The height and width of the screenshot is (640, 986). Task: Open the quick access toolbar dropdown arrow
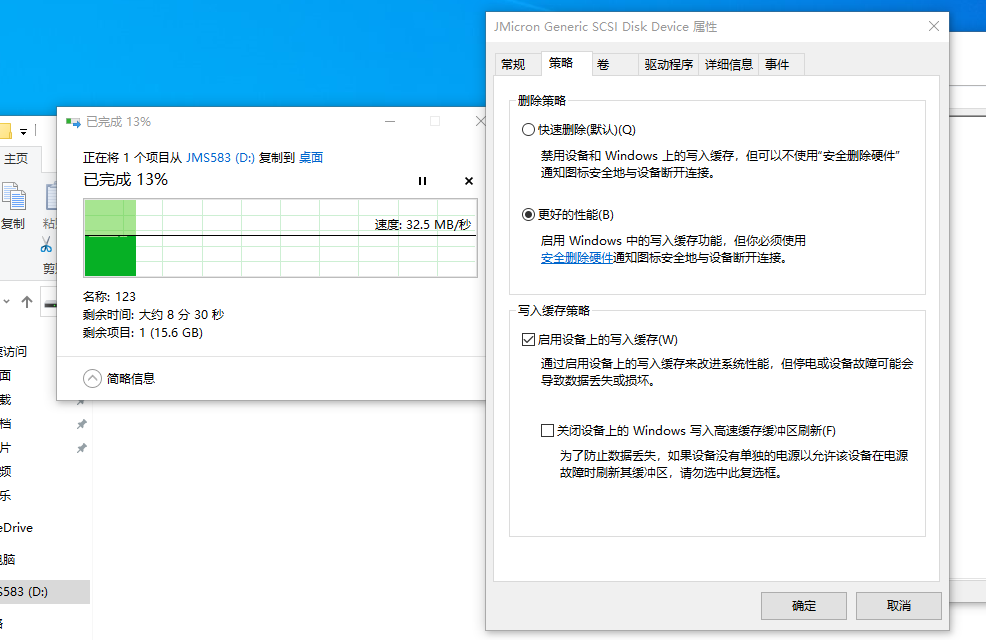23,131
